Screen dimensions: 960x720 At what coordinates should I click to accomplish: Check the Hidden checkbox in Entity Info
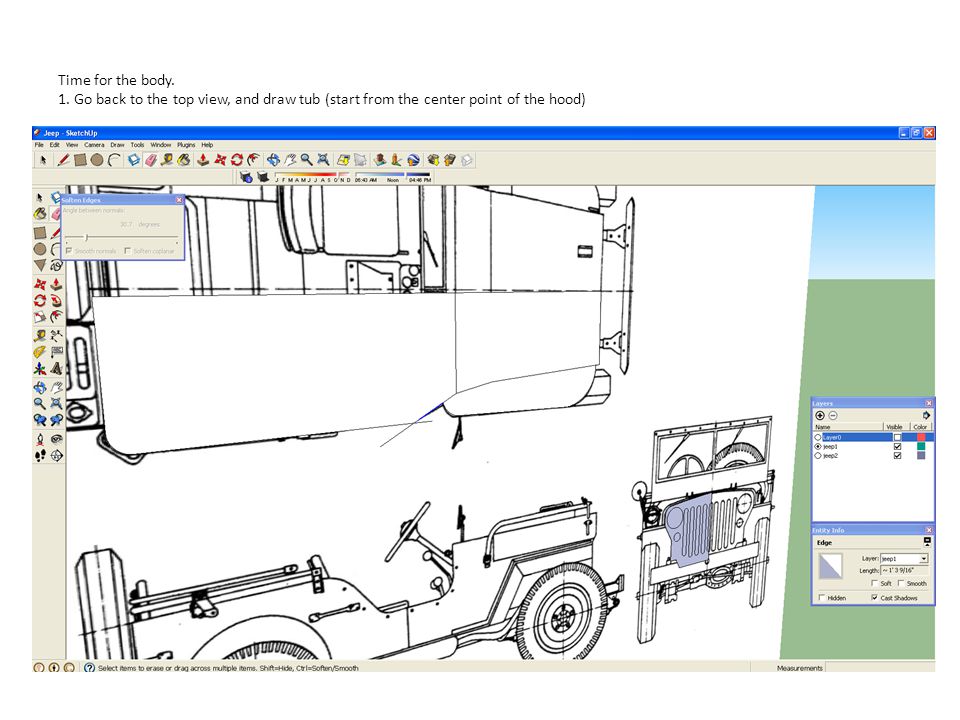click(822, 598)
